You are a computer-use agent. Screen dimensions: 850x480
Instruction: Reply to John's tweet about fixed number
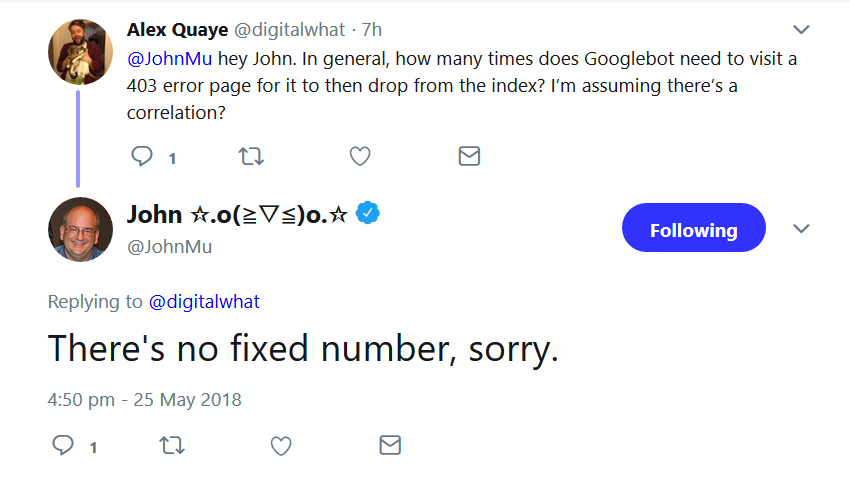click(x=64, y=445)
